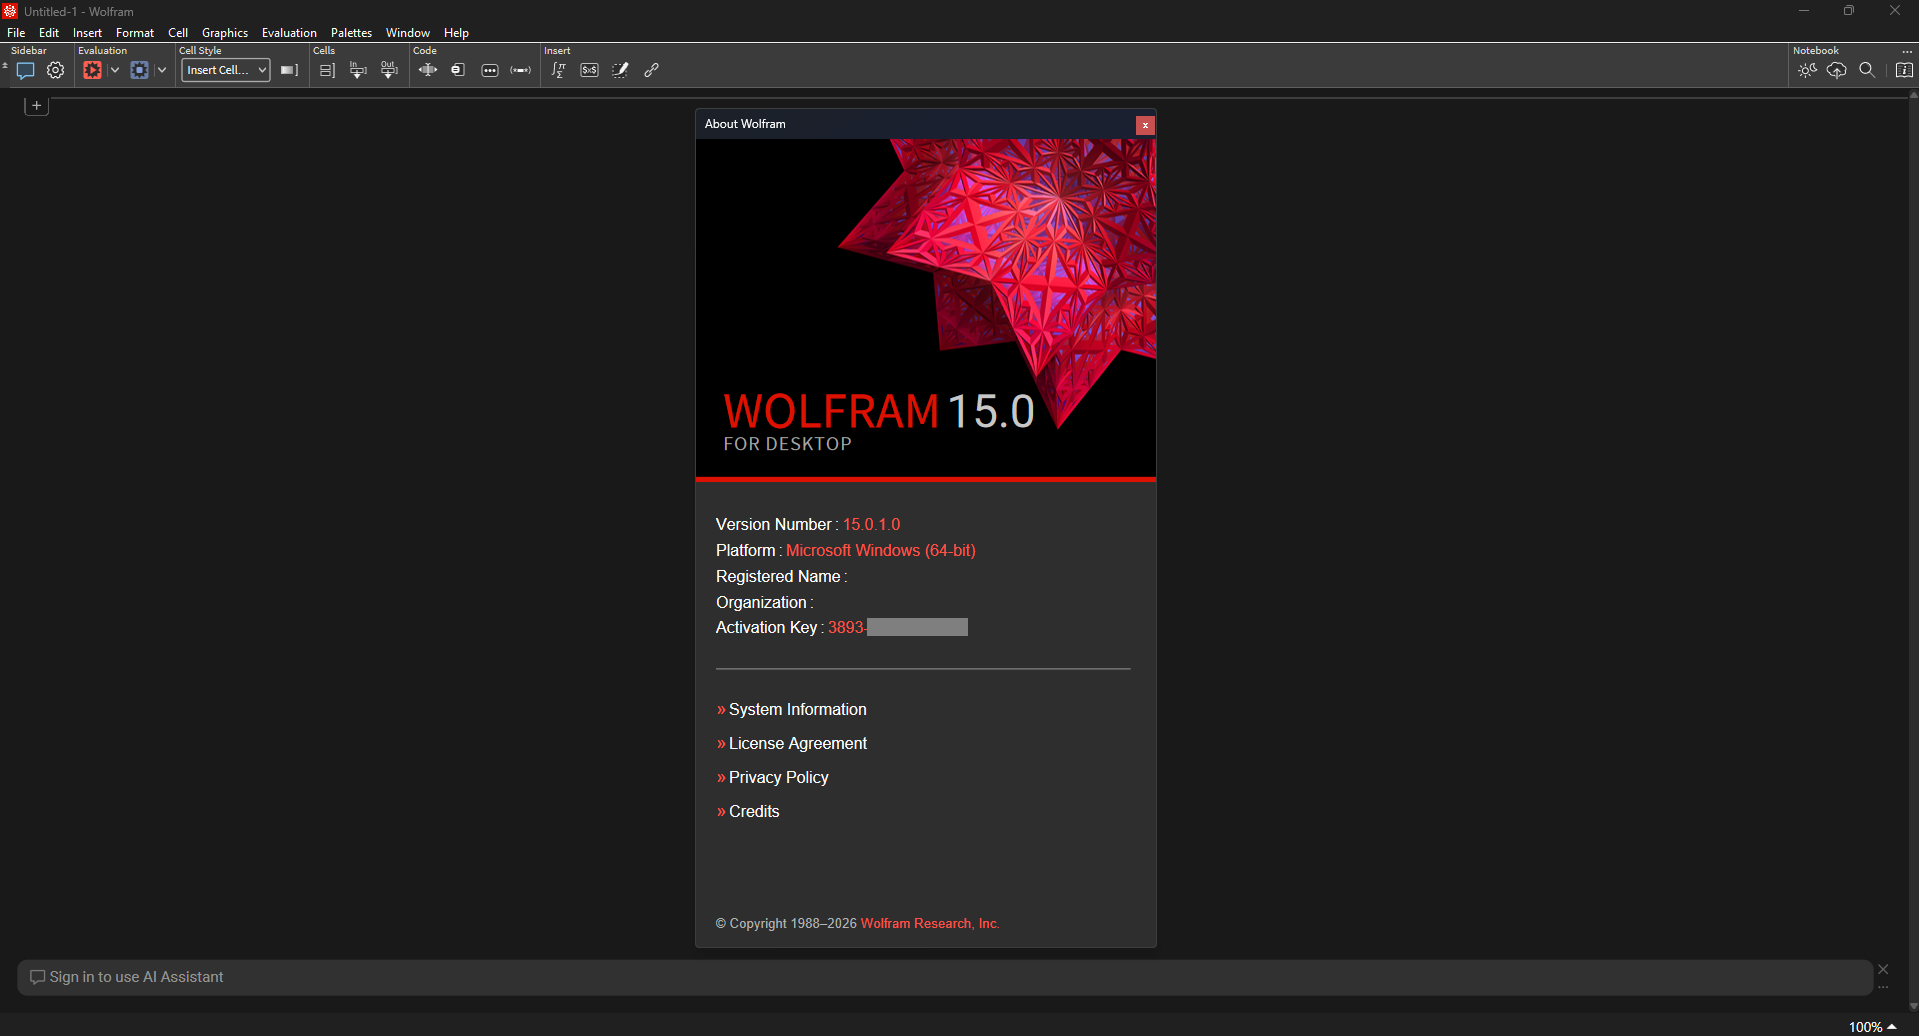
Task: Insert a hyperlink with chain icon
Action: [x=652, y=70]
